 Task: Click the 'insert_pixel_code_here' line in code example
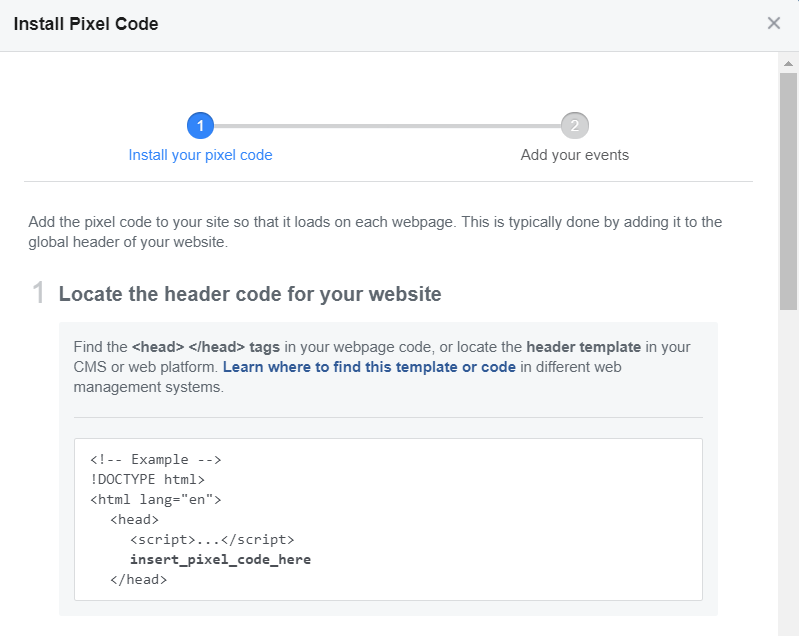(x=220, y=560)
